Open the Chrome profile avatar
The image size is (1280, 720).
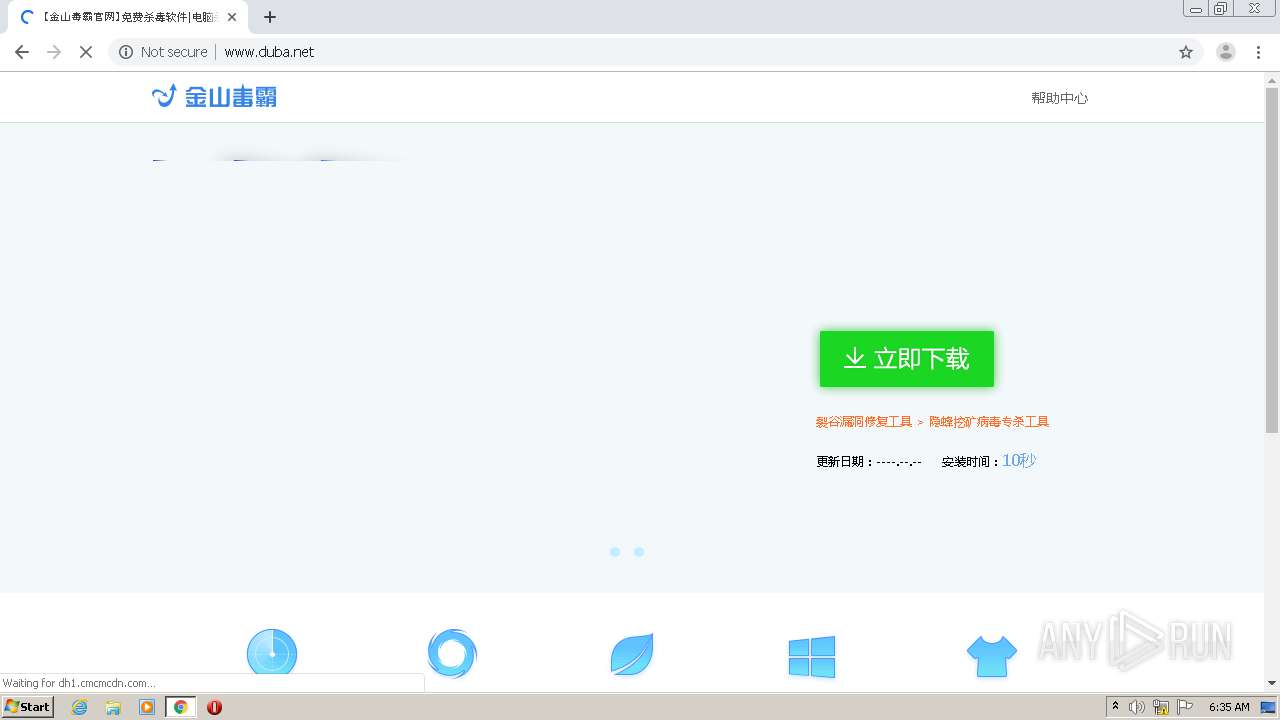1226,52
